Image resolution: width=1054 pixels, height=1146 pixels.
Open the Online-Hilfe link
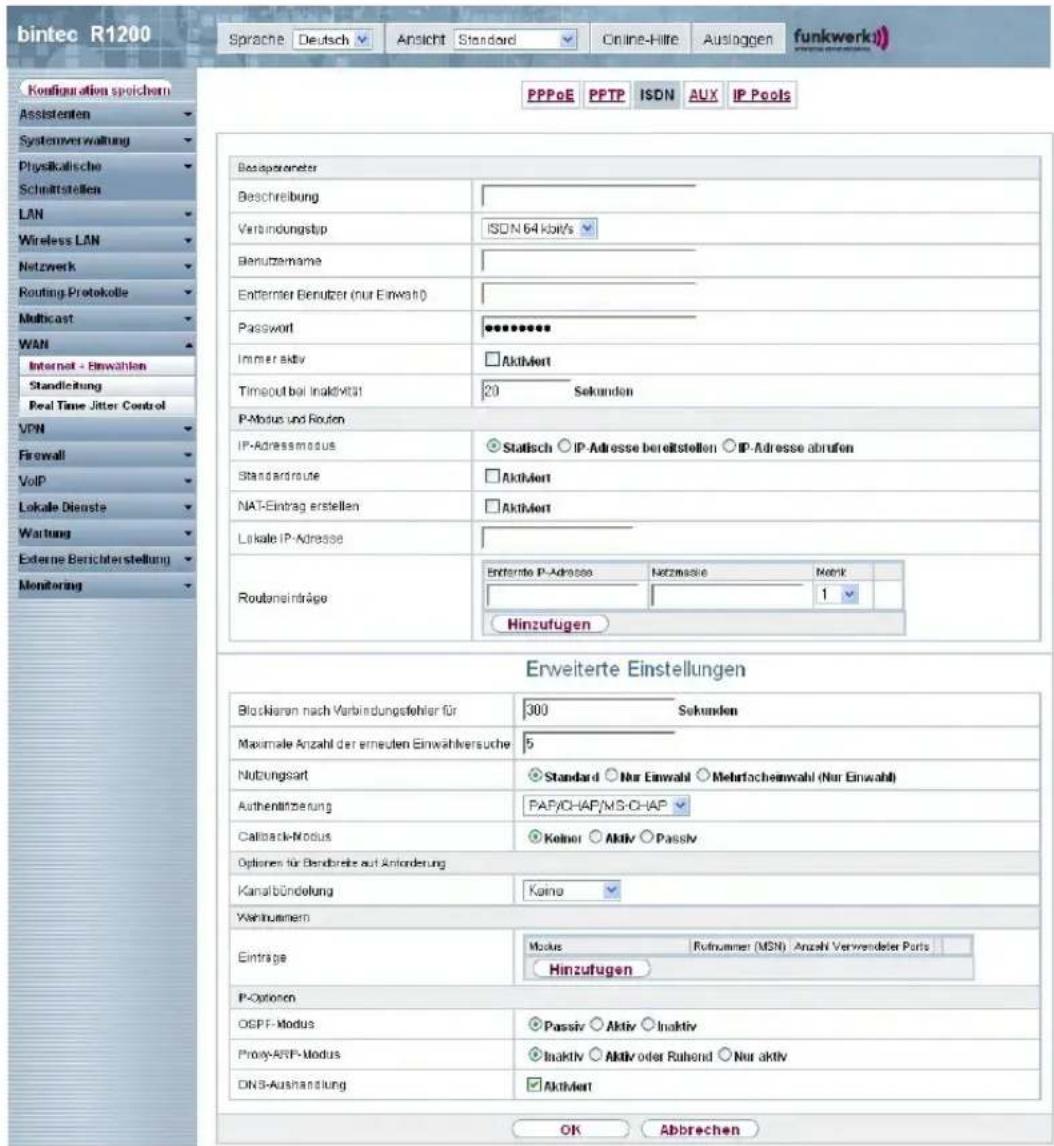pyautogui.click(x=640, y=39)
